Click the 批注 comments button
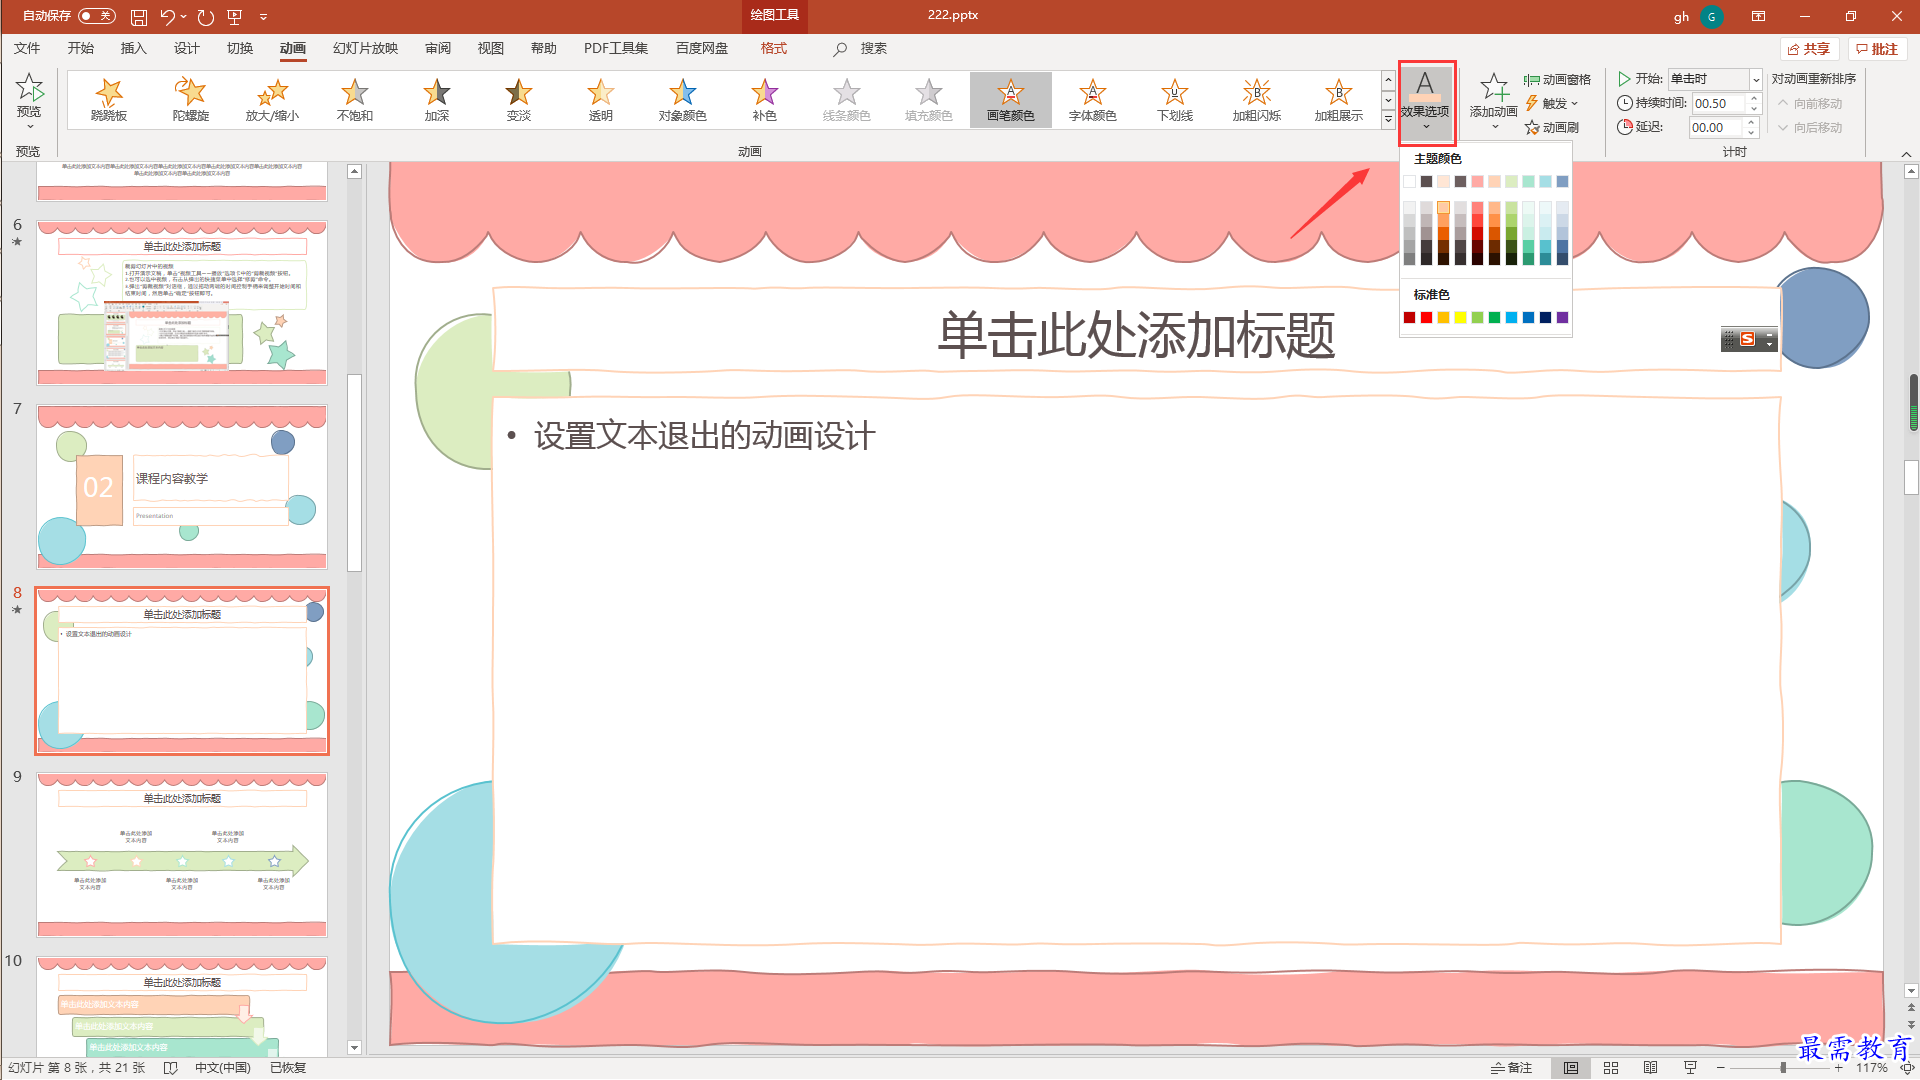This screenshot has width=1920, height=1080. pos(1878,49)
